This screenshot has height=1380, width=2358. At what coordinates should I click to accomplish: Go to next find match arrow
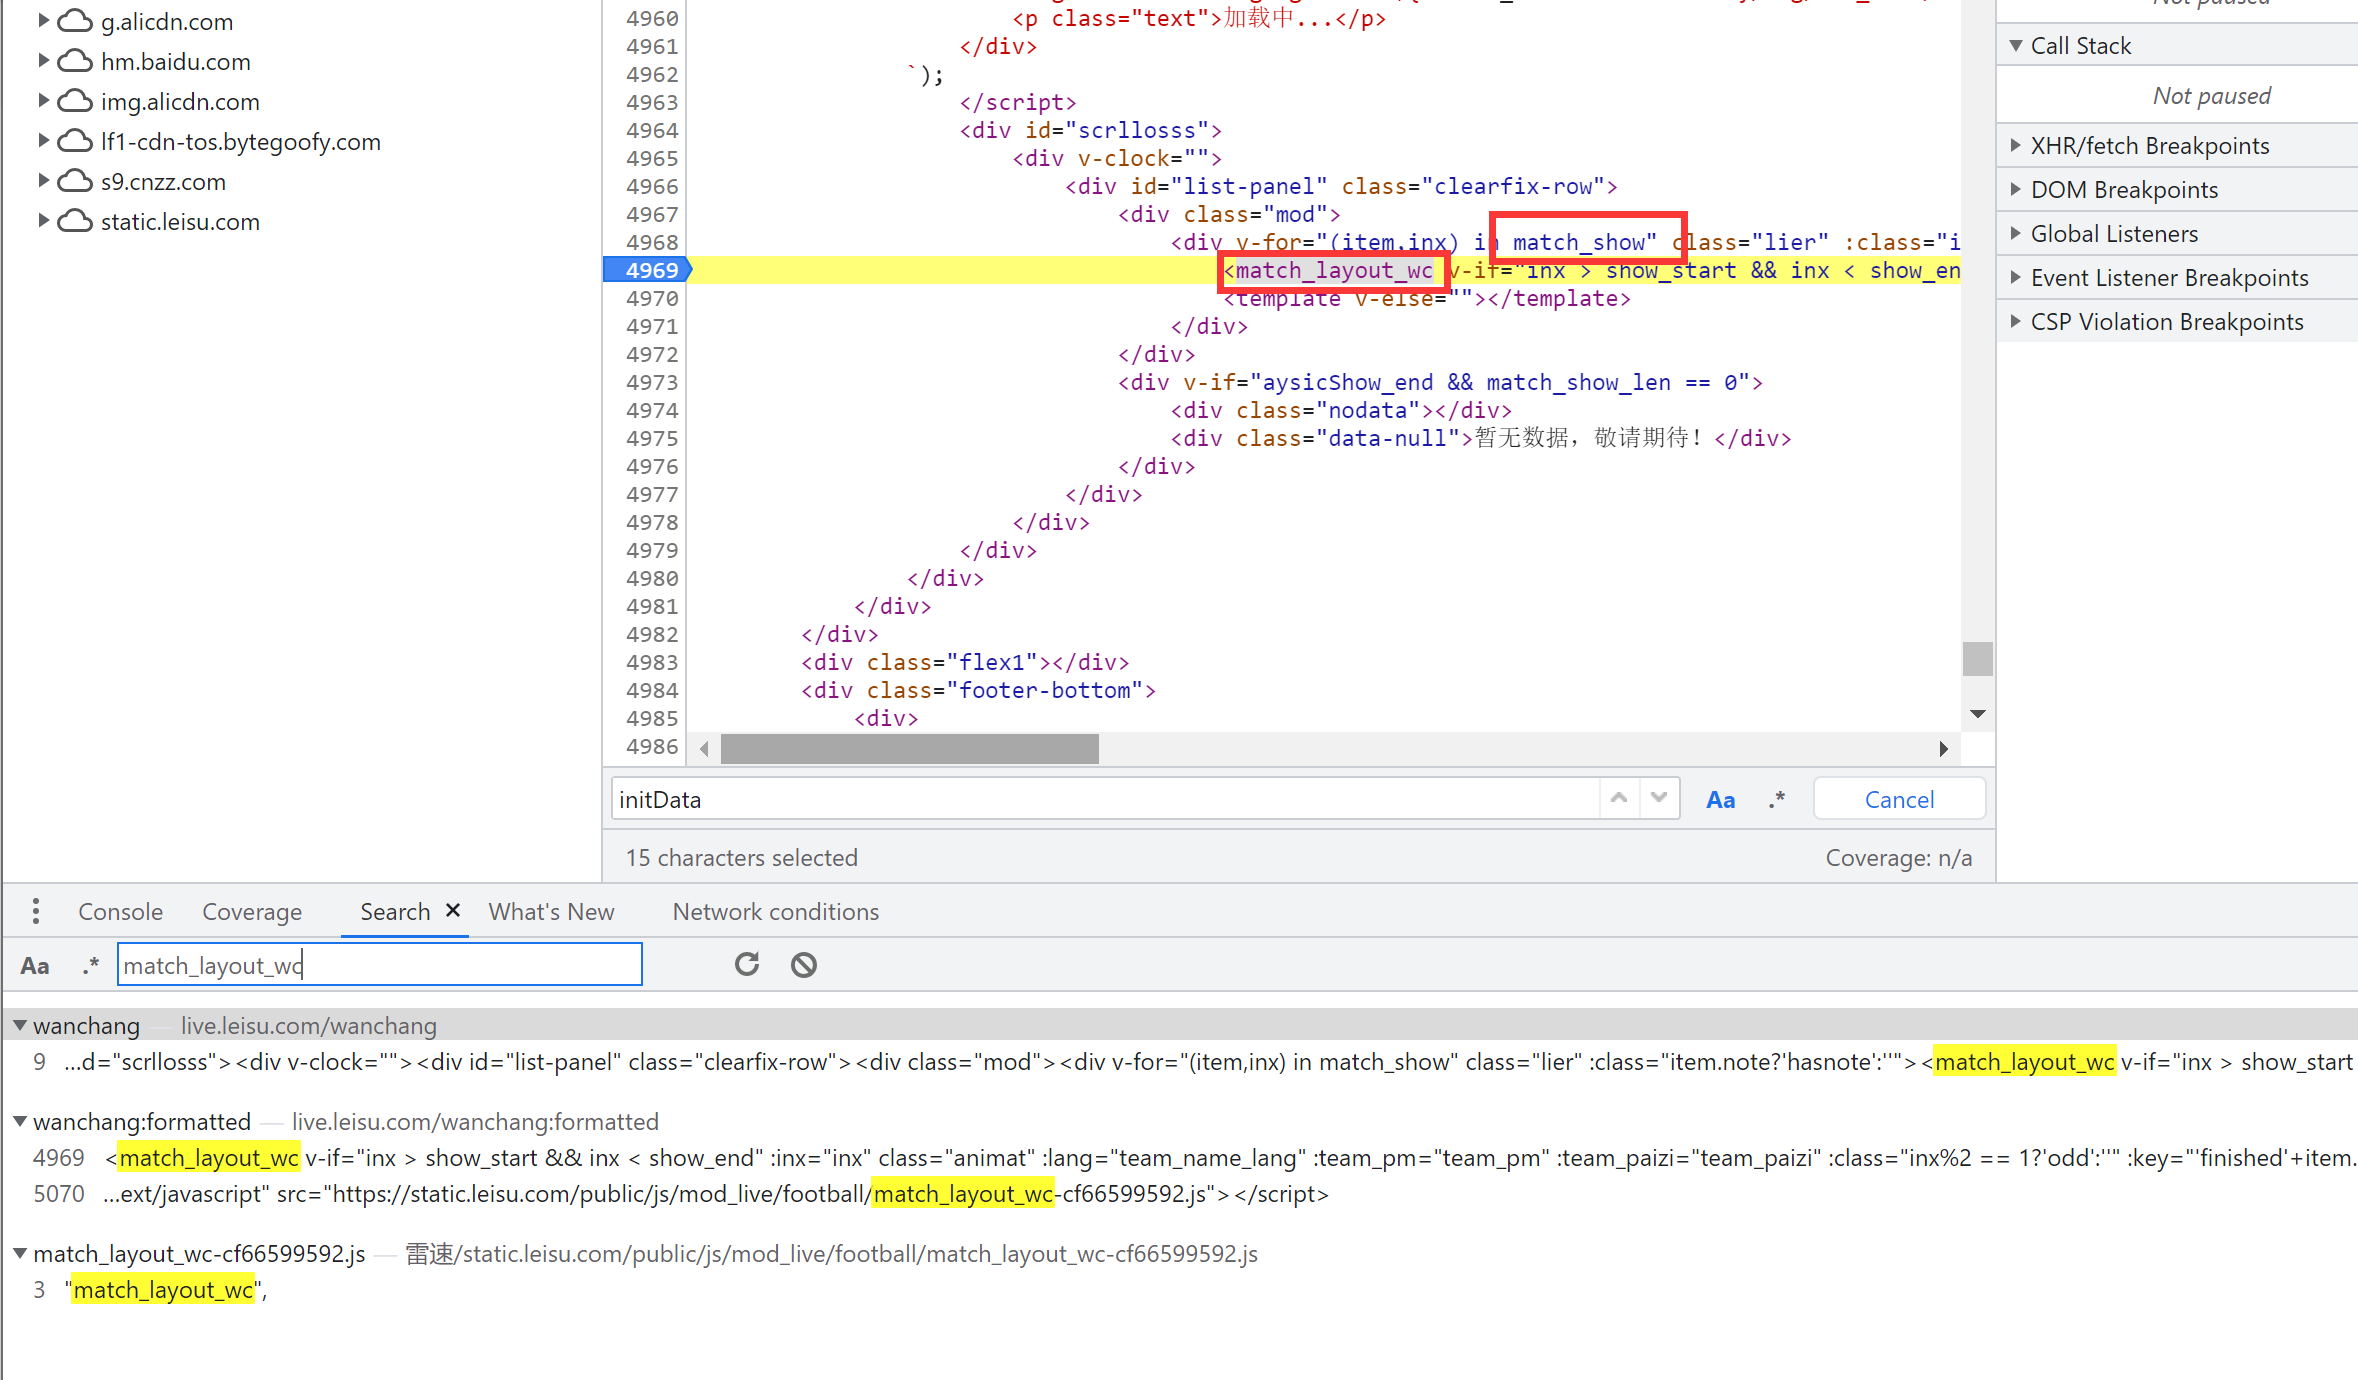pos(1659,798)
